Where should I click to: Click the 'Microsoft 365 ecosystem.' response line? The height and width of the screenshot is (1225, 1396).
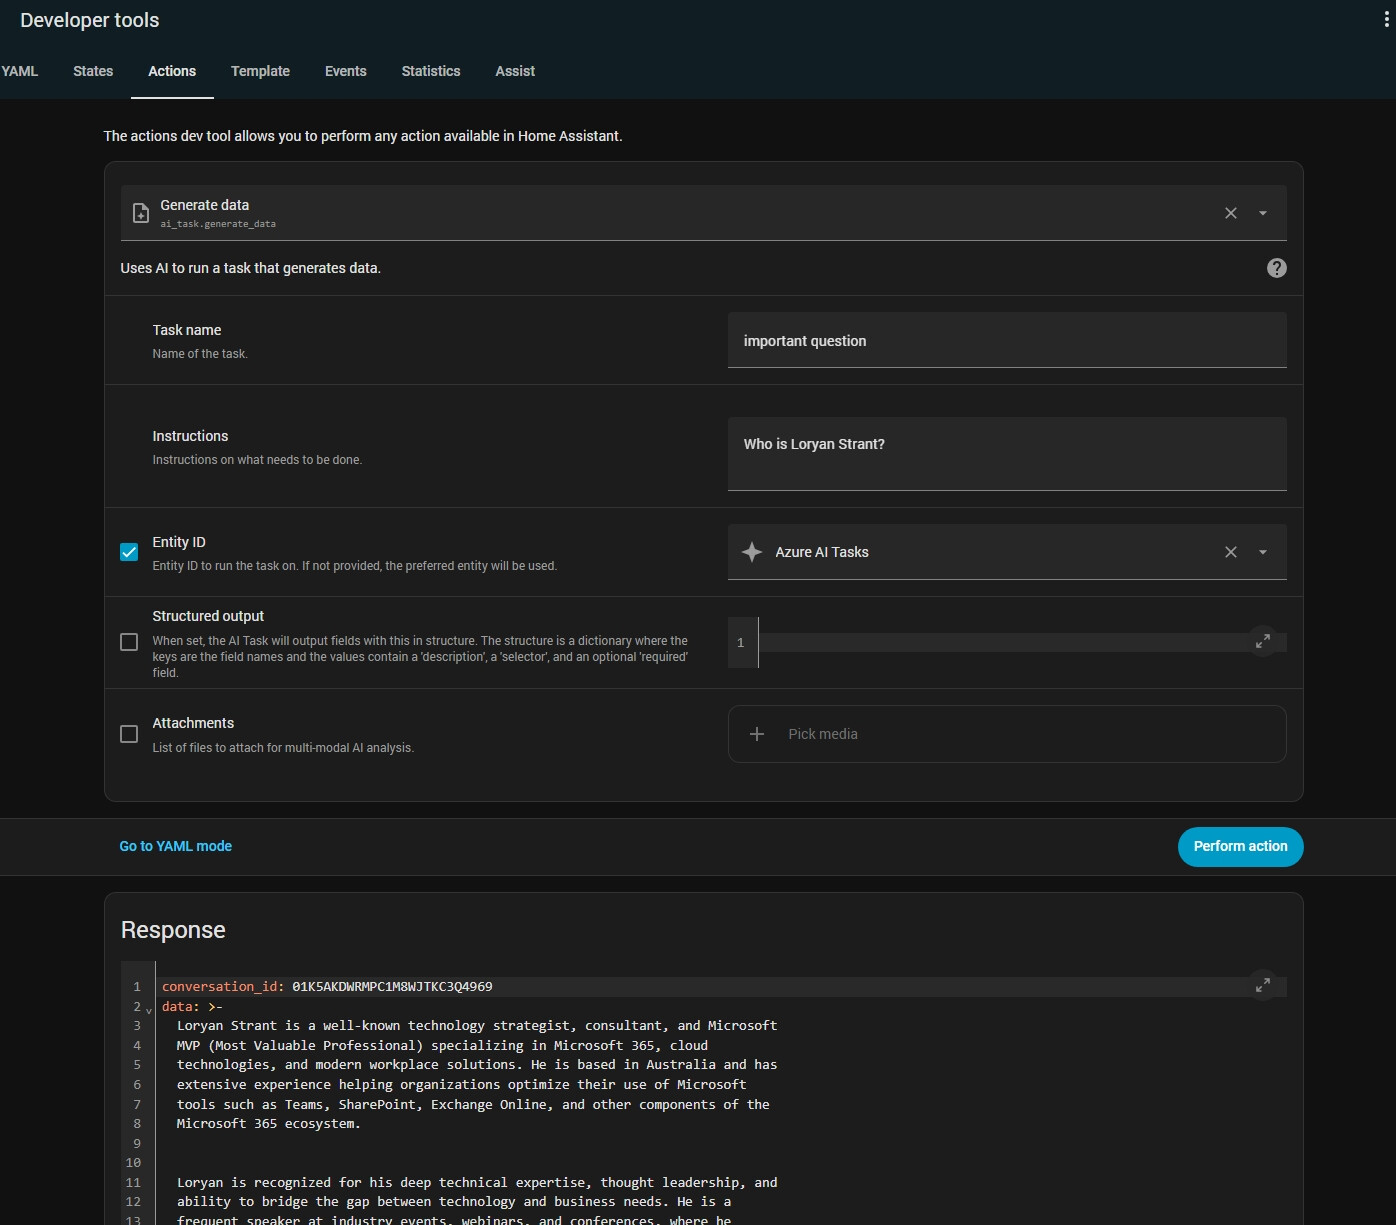pos(269,1123)
